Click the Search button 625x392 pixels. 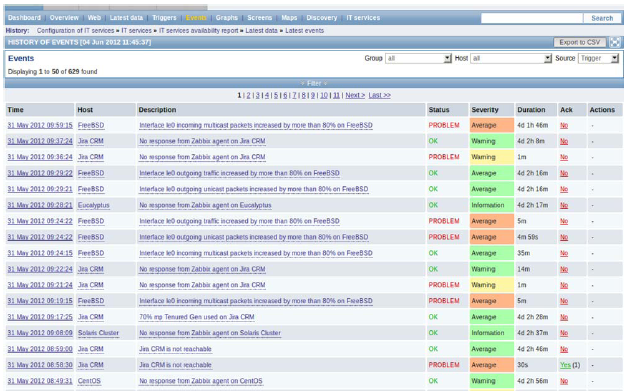tap(602, 18)
